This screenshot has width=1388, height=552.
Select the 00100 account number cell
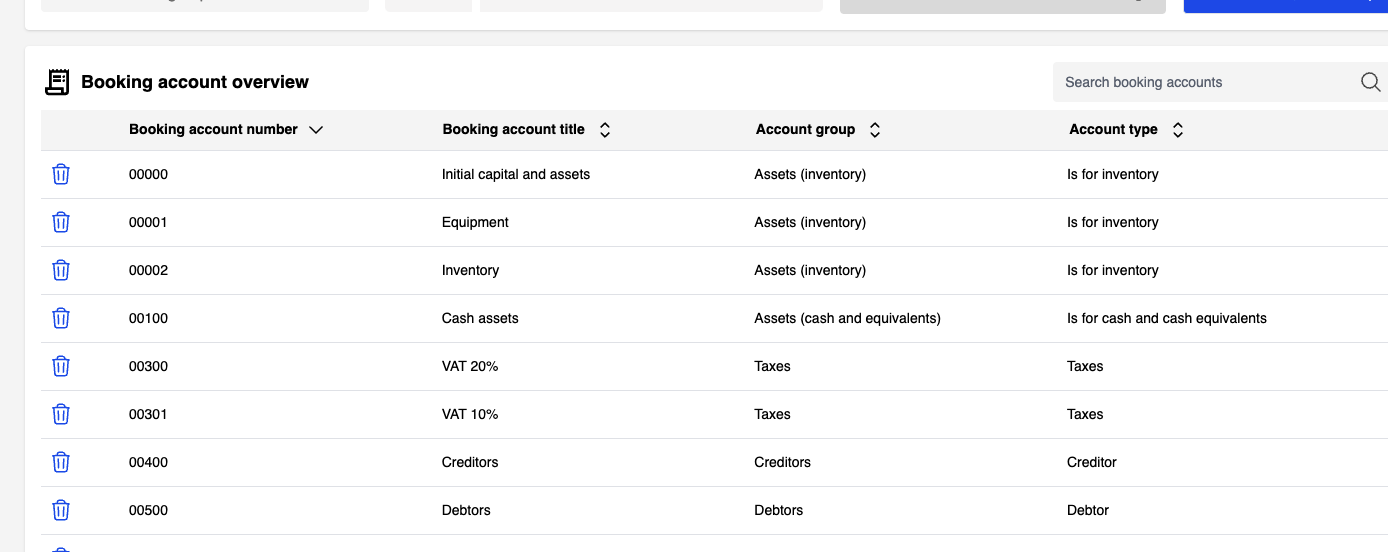click(x=148, y=318)
